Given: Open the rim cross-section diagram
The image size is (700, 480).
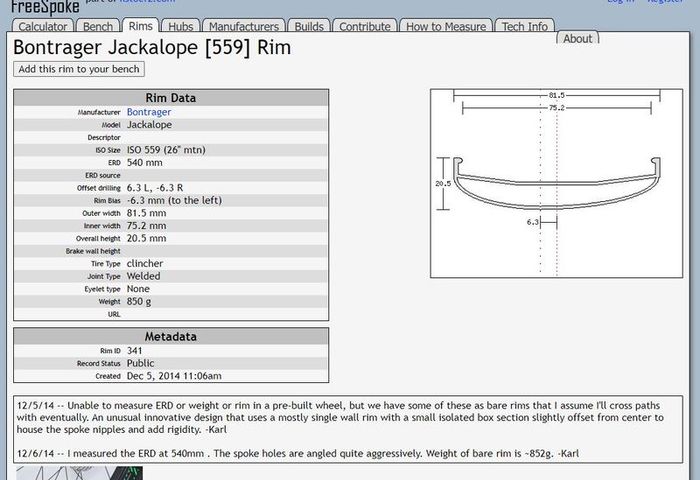Looking at the screenshot, I should [556, 183].
